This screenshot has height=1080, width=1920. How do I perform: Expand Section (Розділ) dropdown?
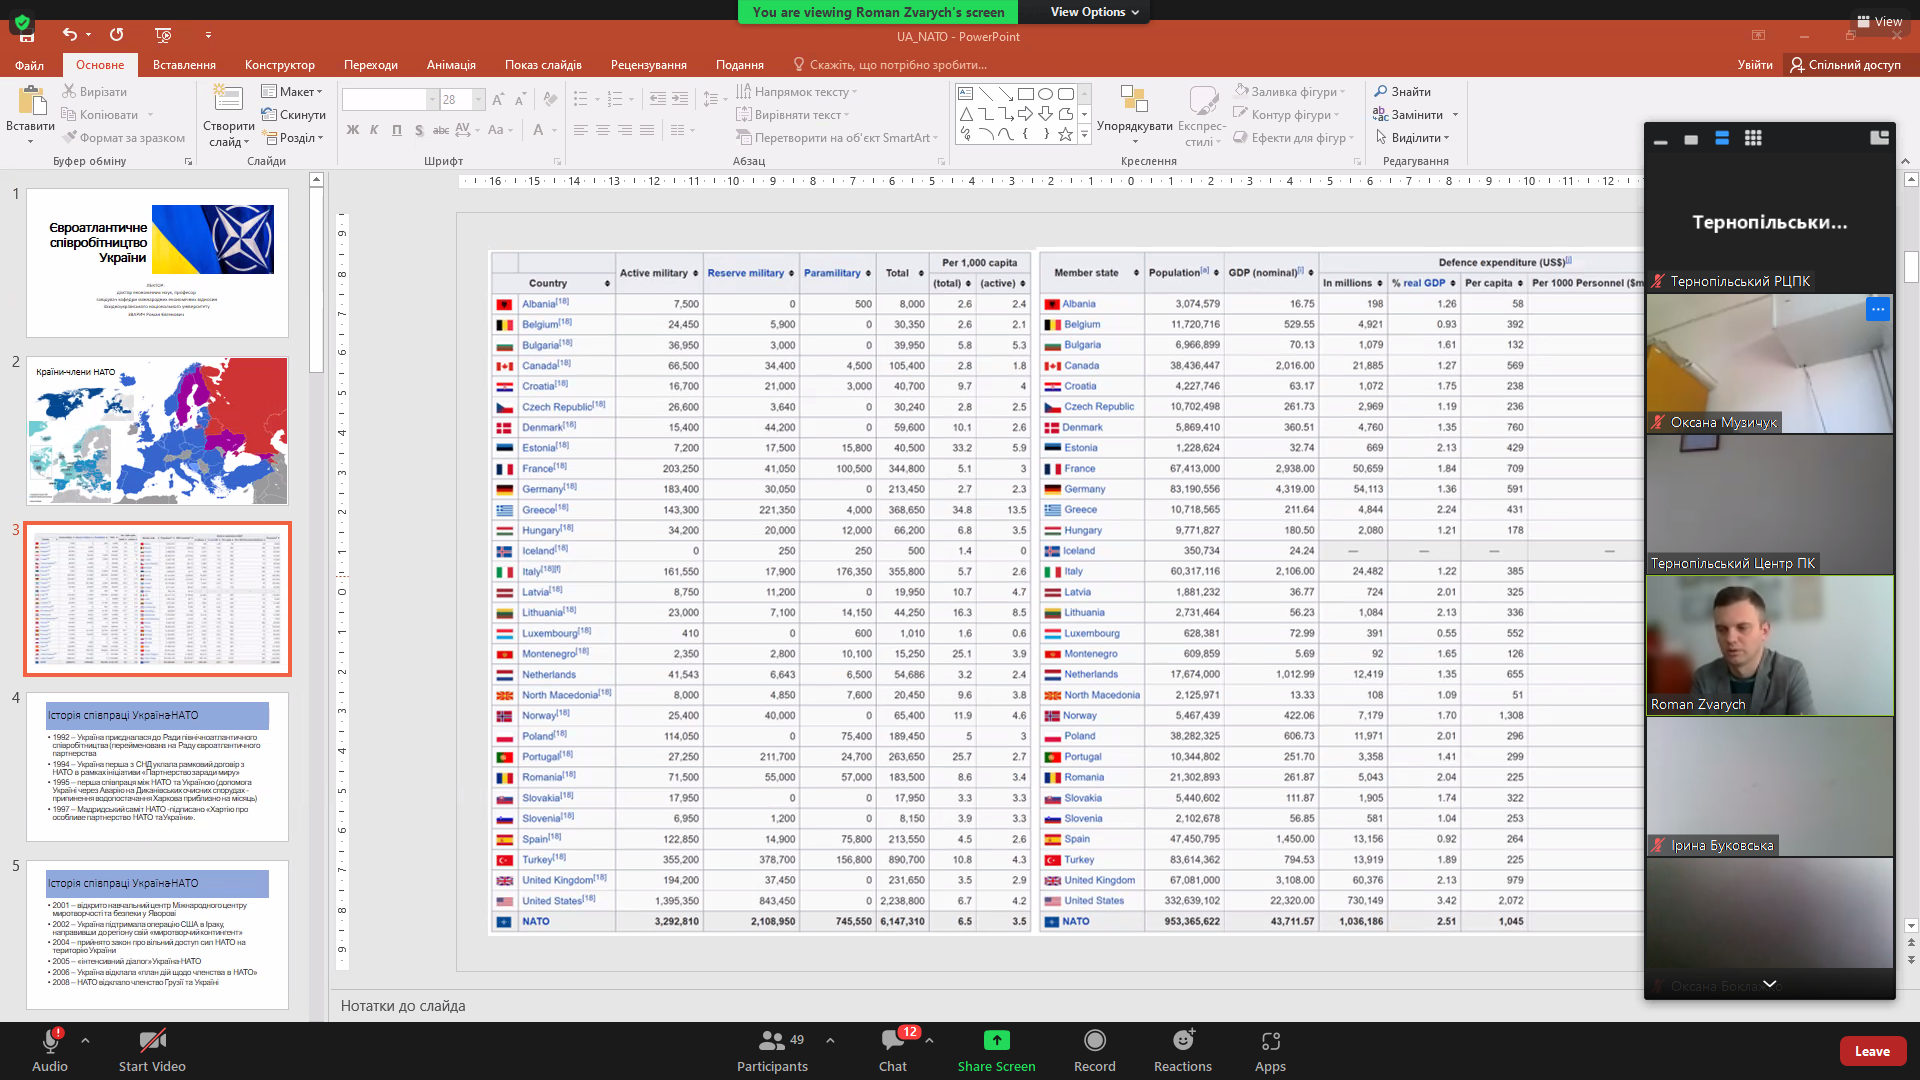[x=294, y=137]
